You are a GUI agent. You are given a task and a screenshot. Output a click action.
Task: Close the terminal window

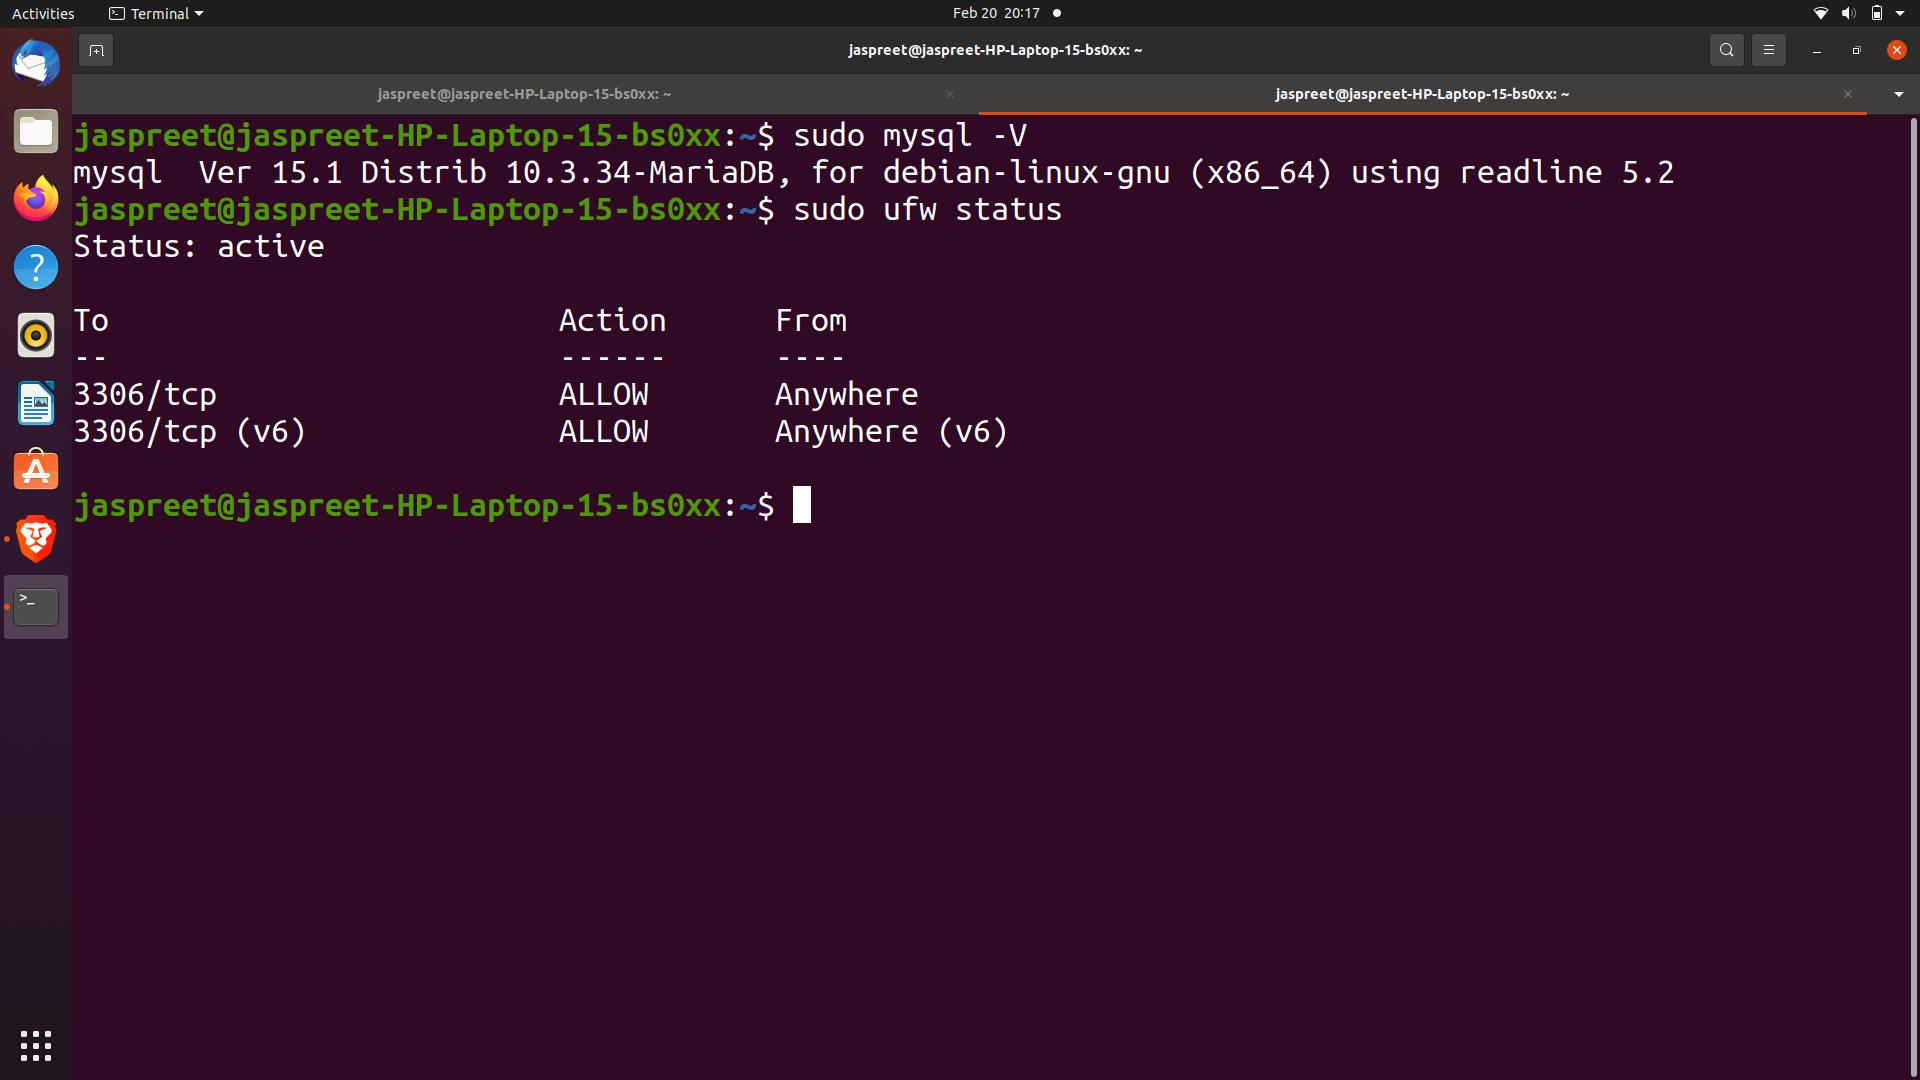click(x=1896, y=50)
